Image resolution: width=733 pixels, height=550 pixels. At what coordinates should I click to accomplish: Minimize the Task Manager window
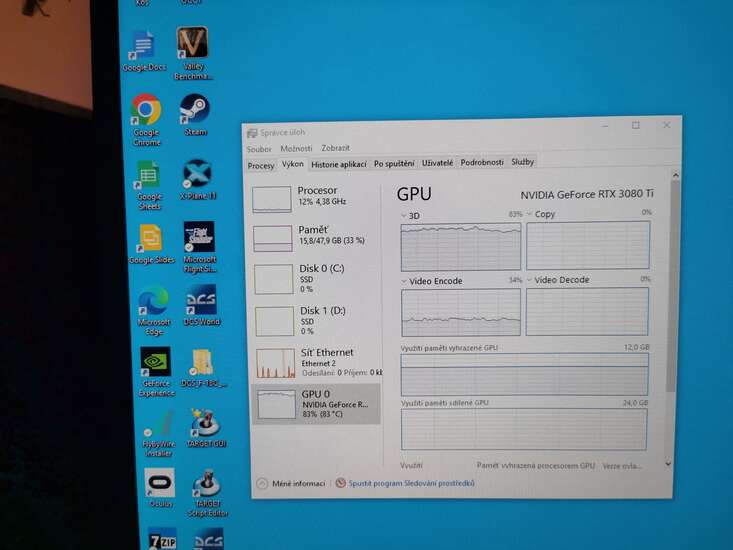605,126
